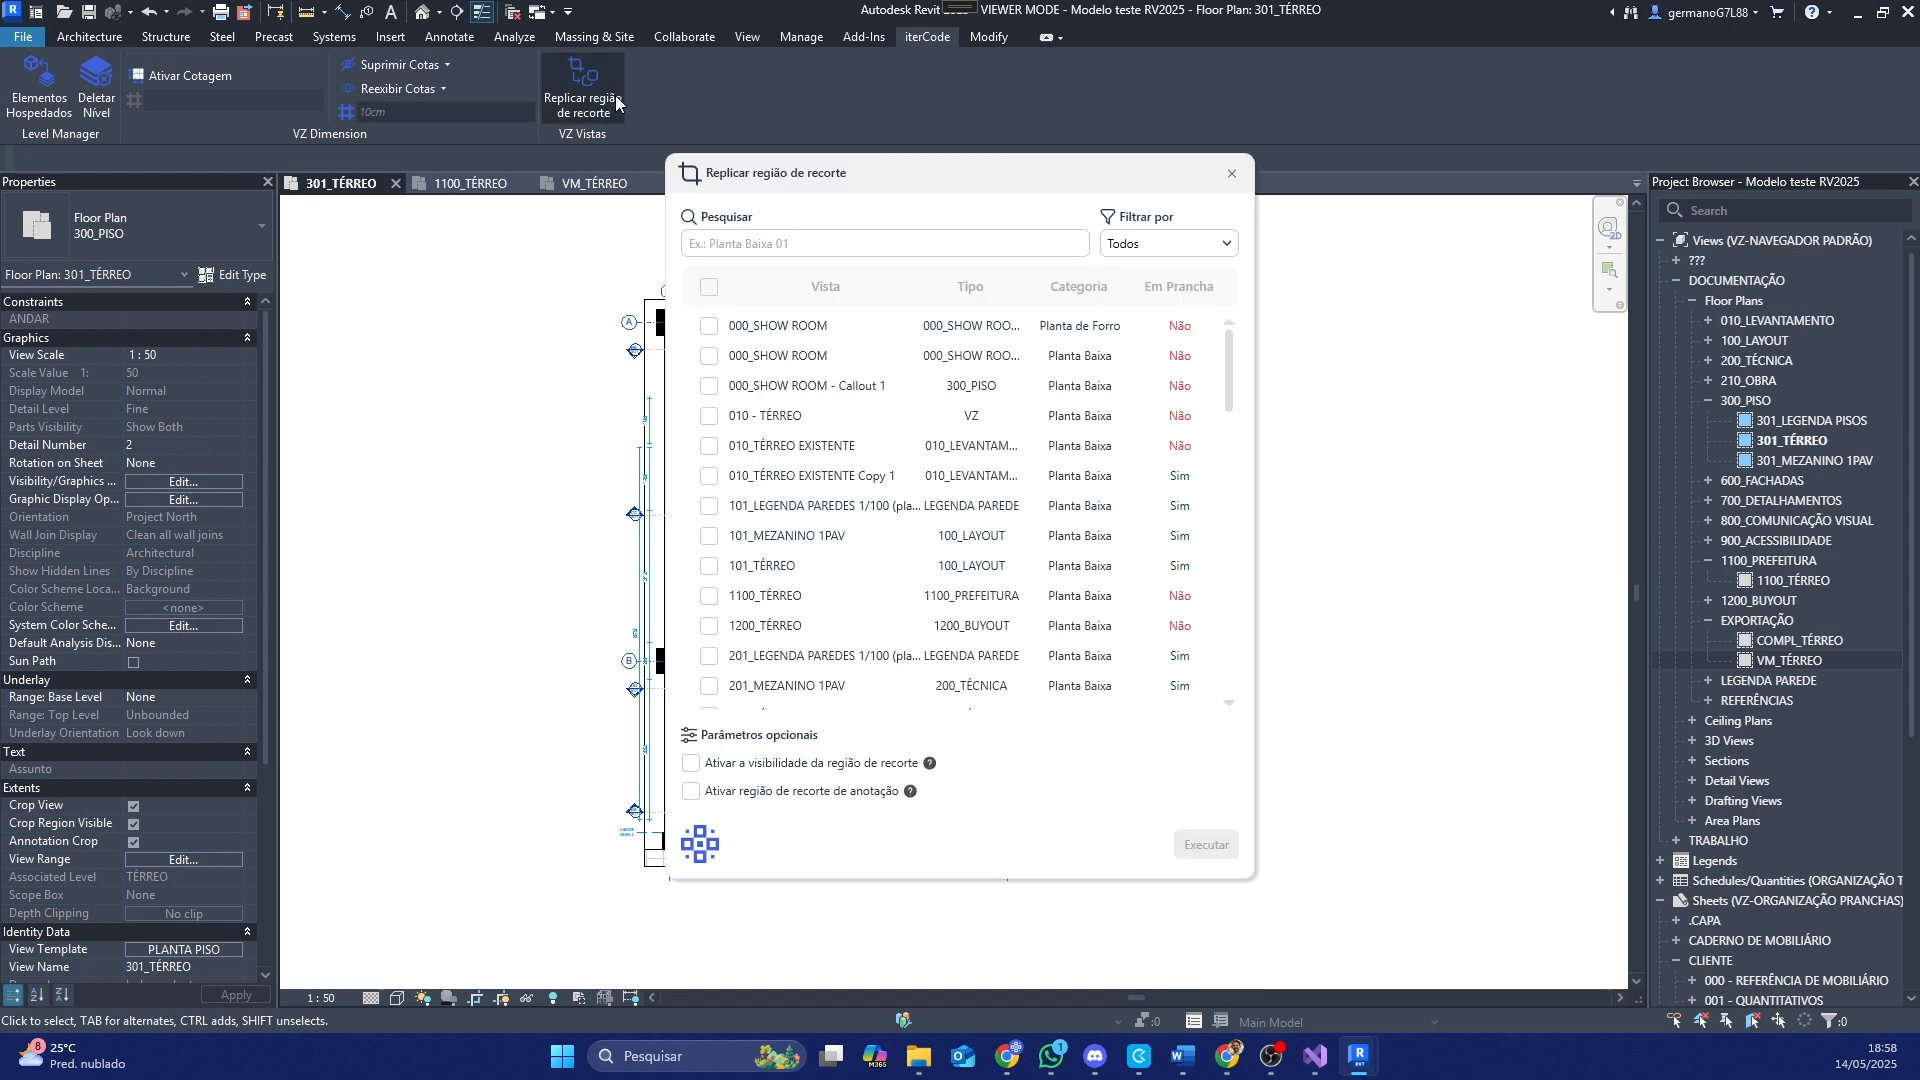The image size is (1920, 1080).
Task: Click the Undo arrow icon
Action: point(150,12)
